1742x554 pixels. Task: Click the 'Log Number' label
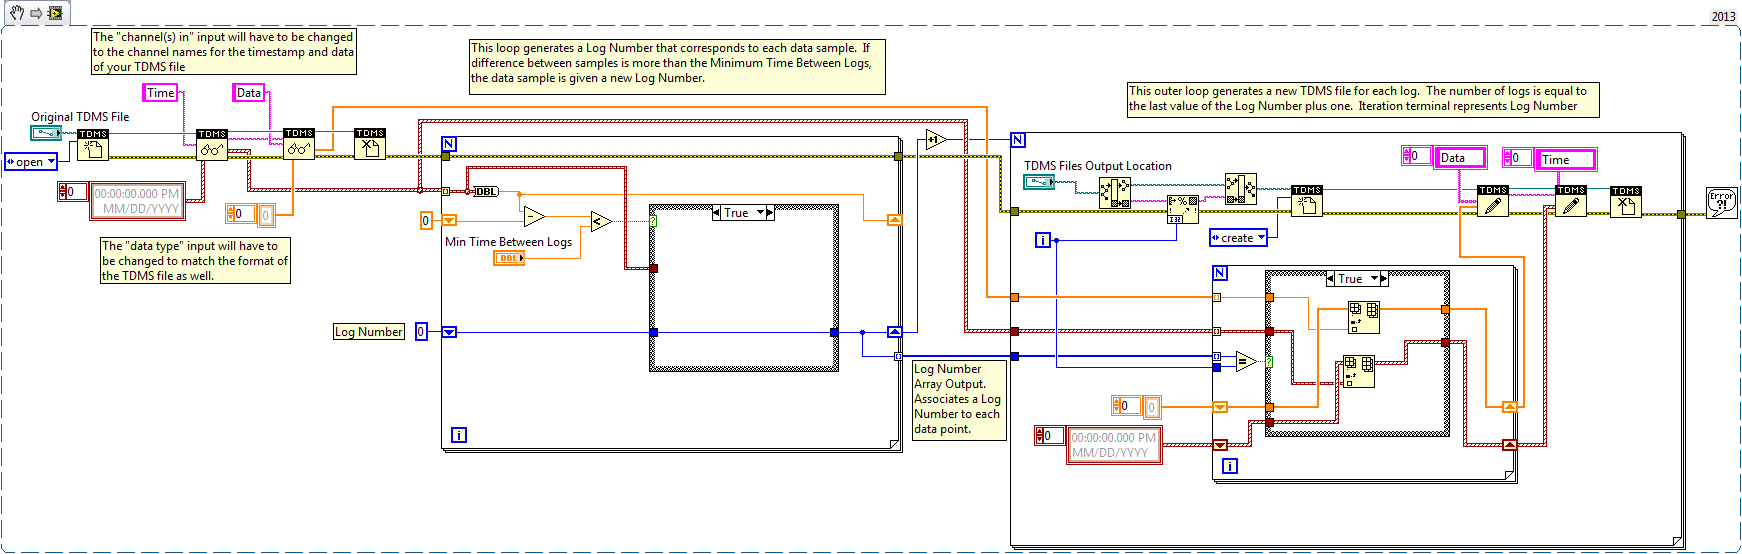tap(369, 332)
